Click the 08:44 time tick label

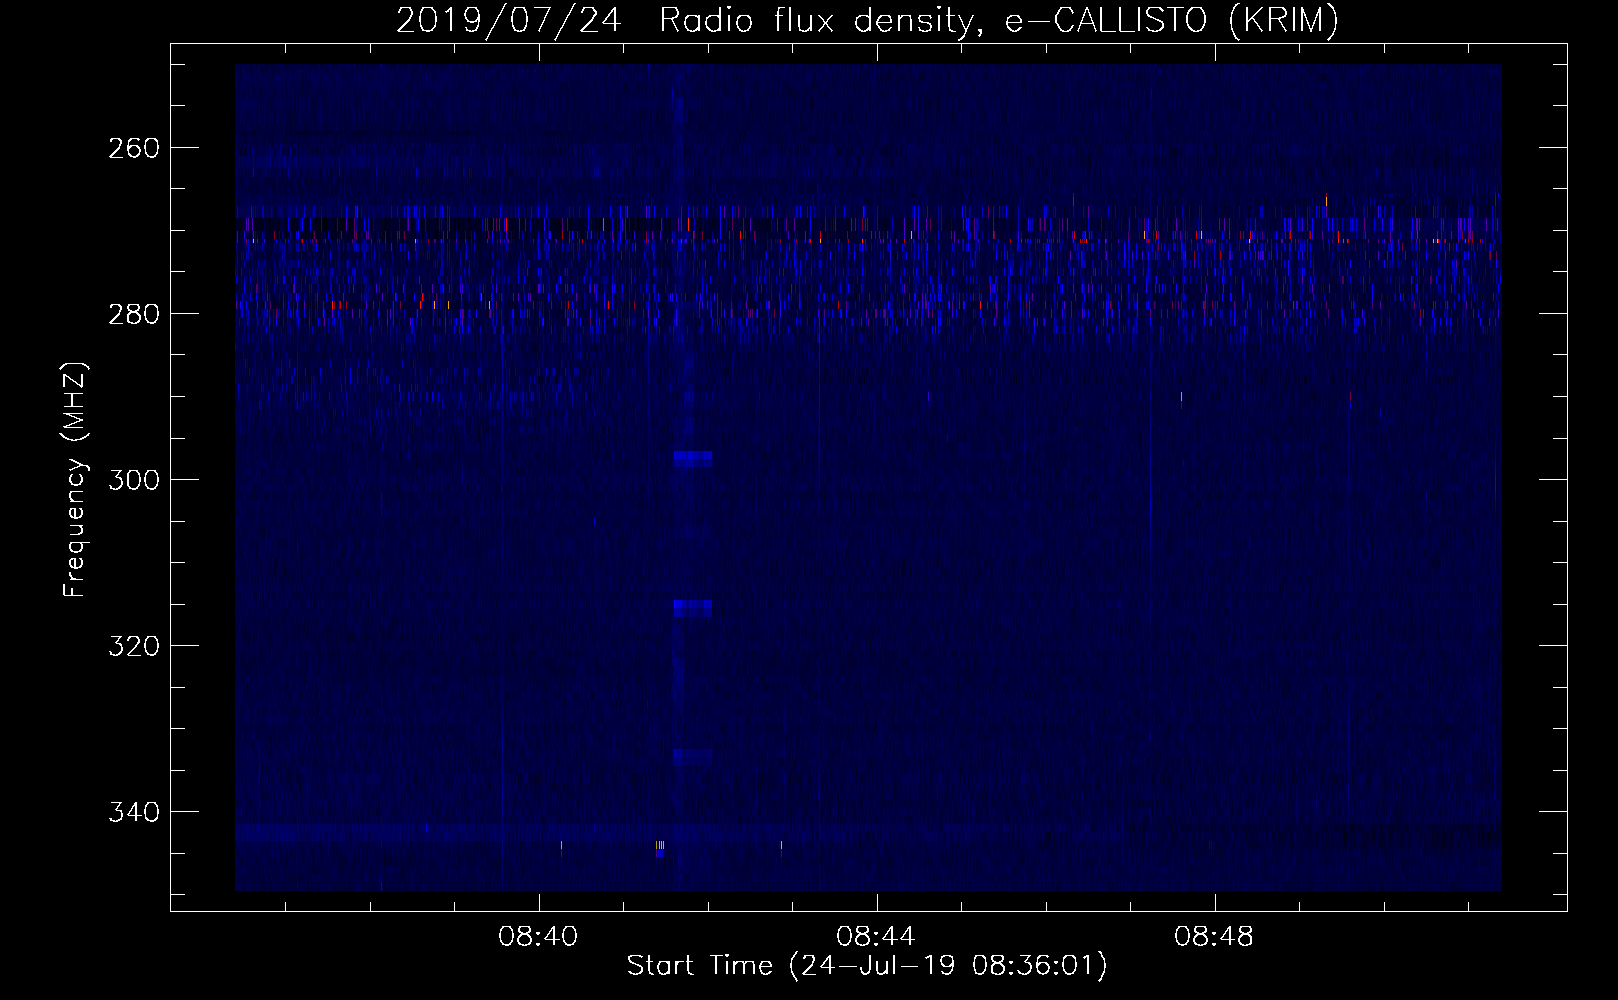877,937
